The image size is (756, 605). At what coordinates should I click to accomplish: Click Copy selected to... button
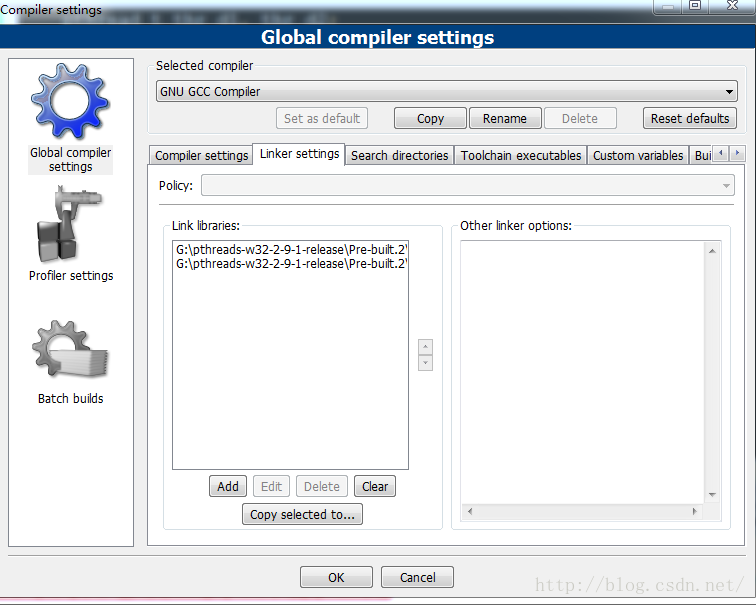click(302, 514)
